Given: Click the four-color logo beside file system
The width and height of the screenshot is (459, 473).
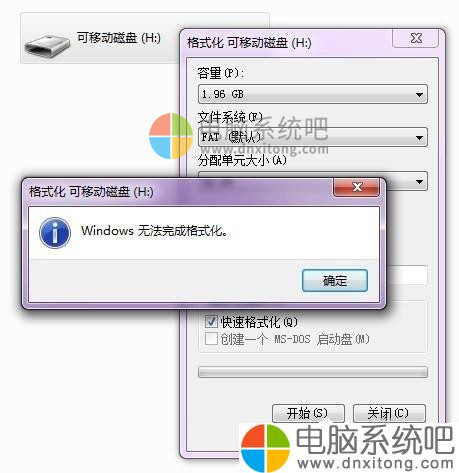Looking at the screenshot, I should point(171,136).
